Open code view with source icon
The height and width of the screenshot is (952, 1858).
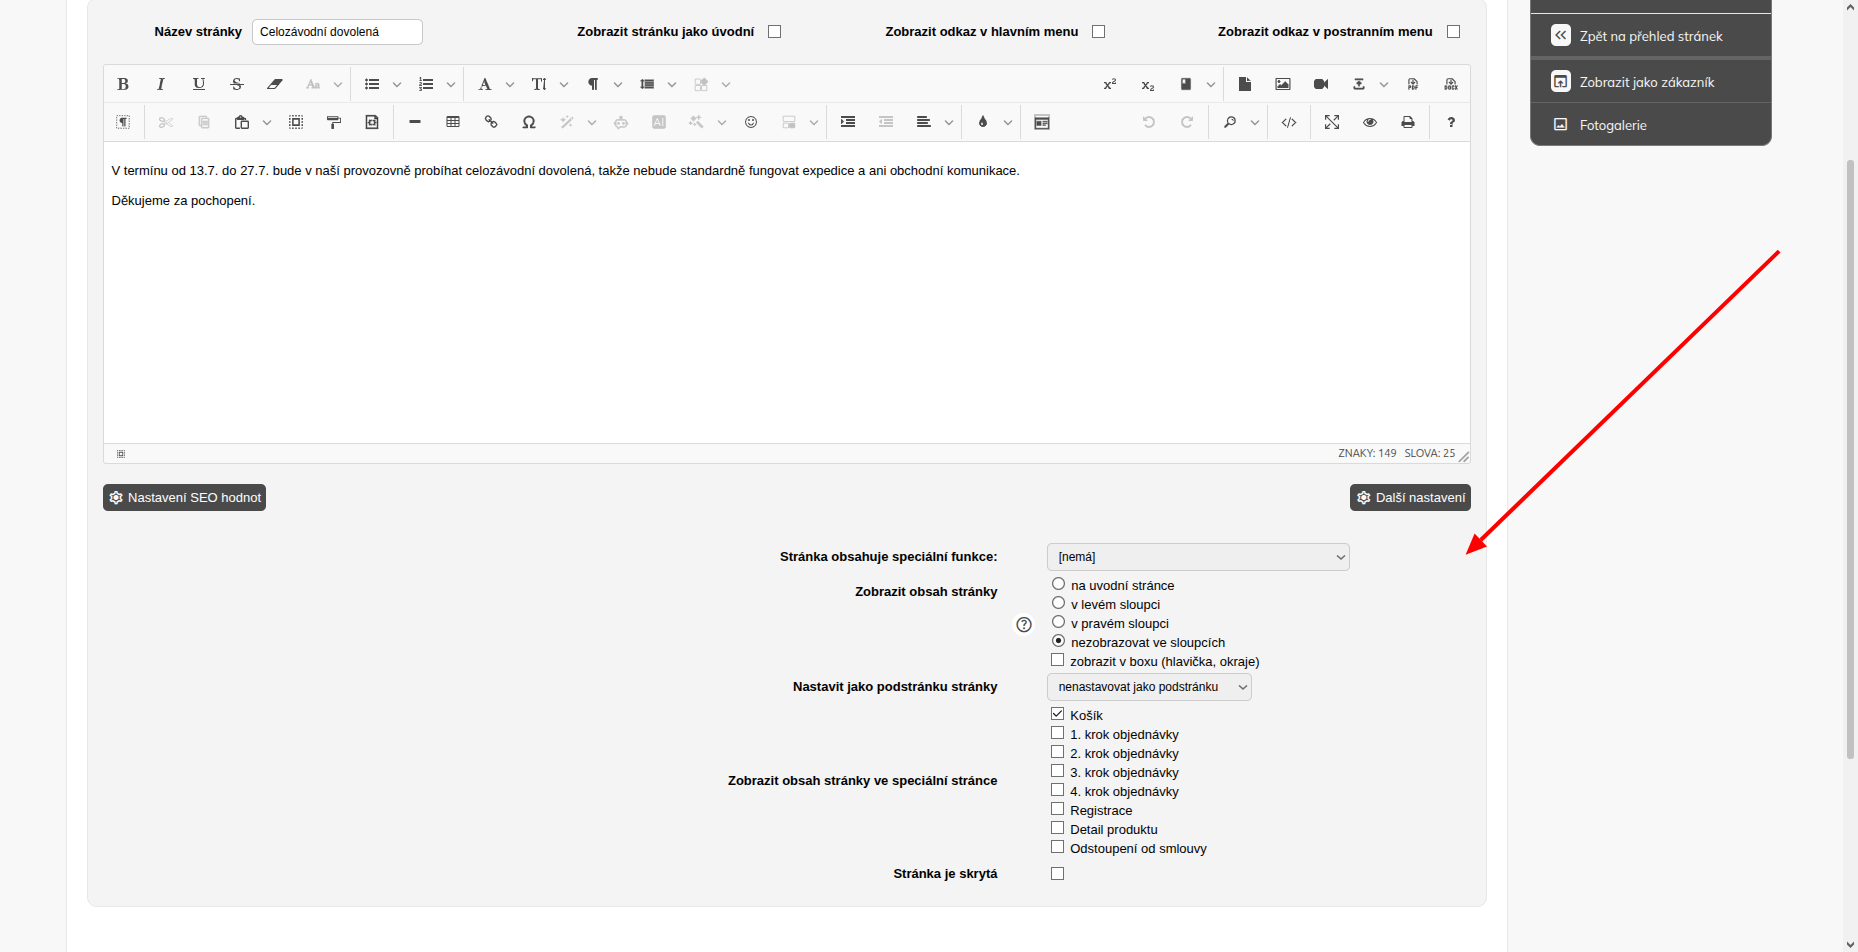coord(1289,122)
